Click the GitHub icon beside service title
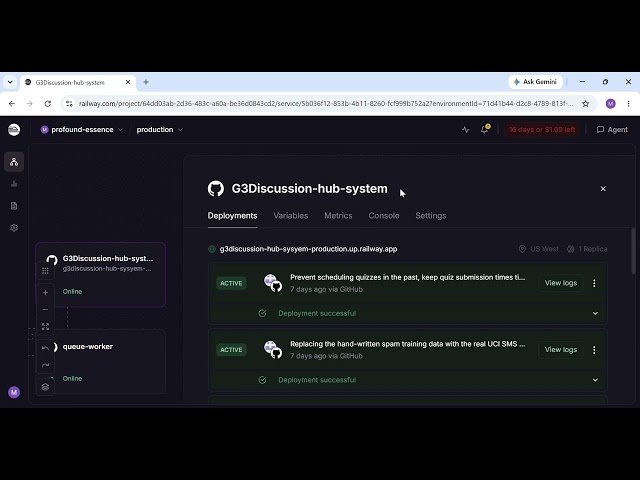640x480 pixels. [216, 189]
